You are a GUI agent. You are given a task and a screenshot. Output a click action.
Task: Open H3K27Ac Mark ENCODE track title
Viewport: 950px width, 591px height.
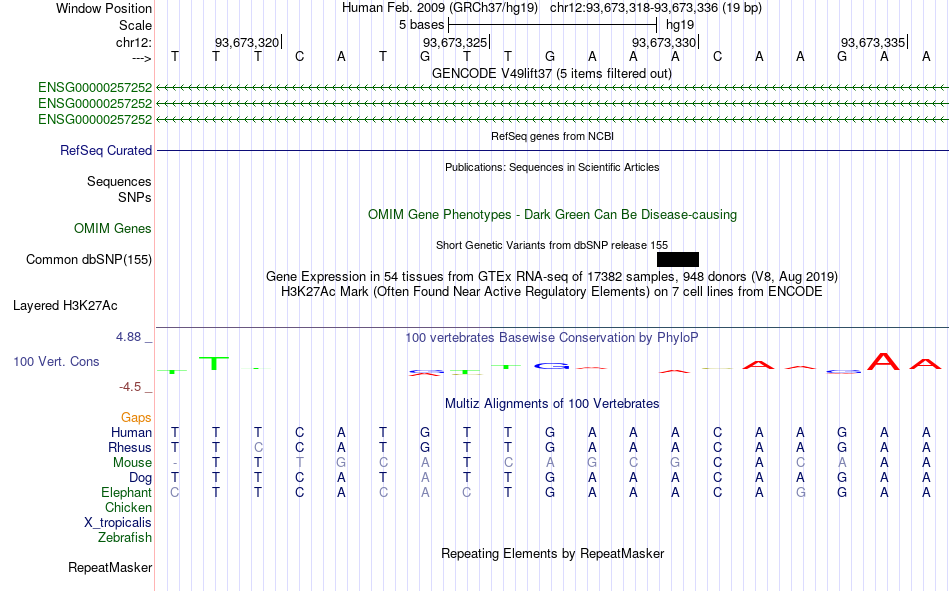coord(551,292)
